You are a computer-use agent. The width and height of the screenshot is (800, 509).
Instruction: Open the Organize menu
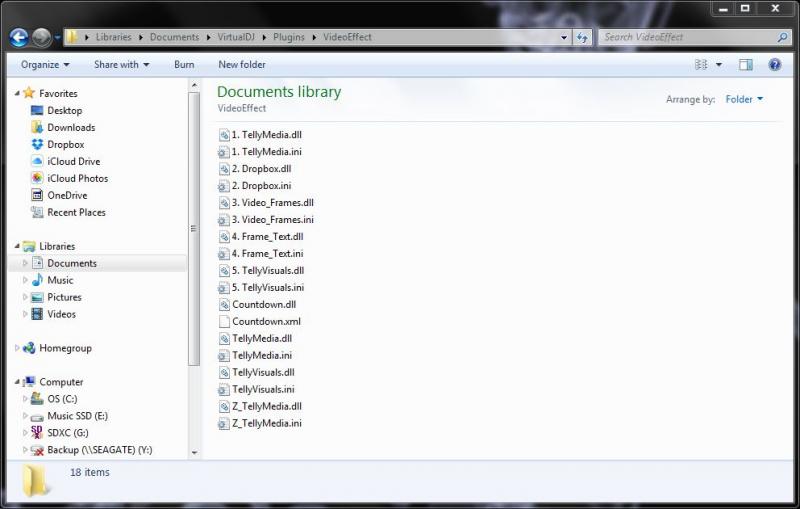[45, 65]
